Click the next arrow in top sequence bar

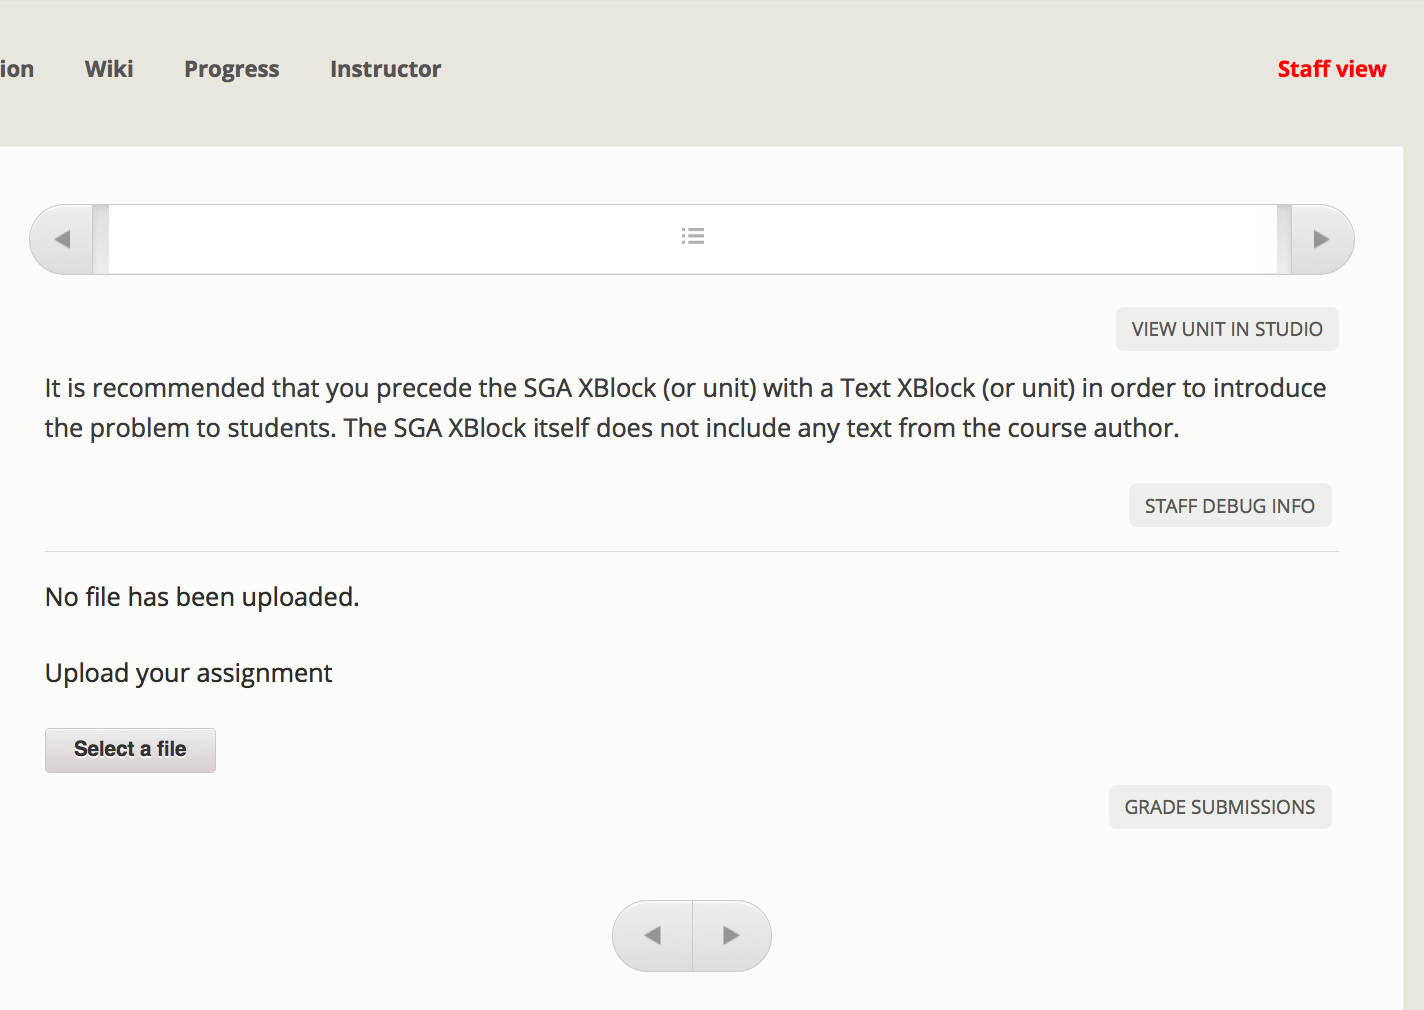(1321, 240)
